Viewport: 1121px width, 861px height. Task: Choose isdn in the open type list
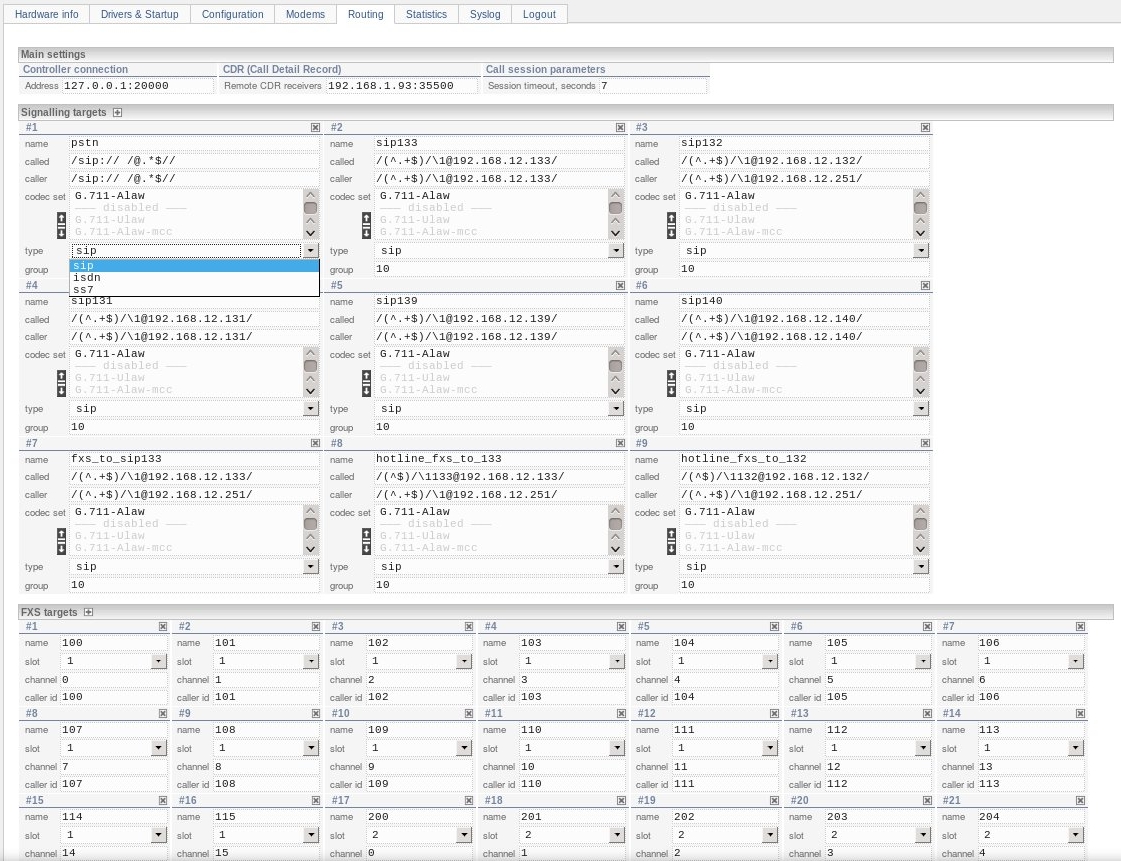pos(194,277)
